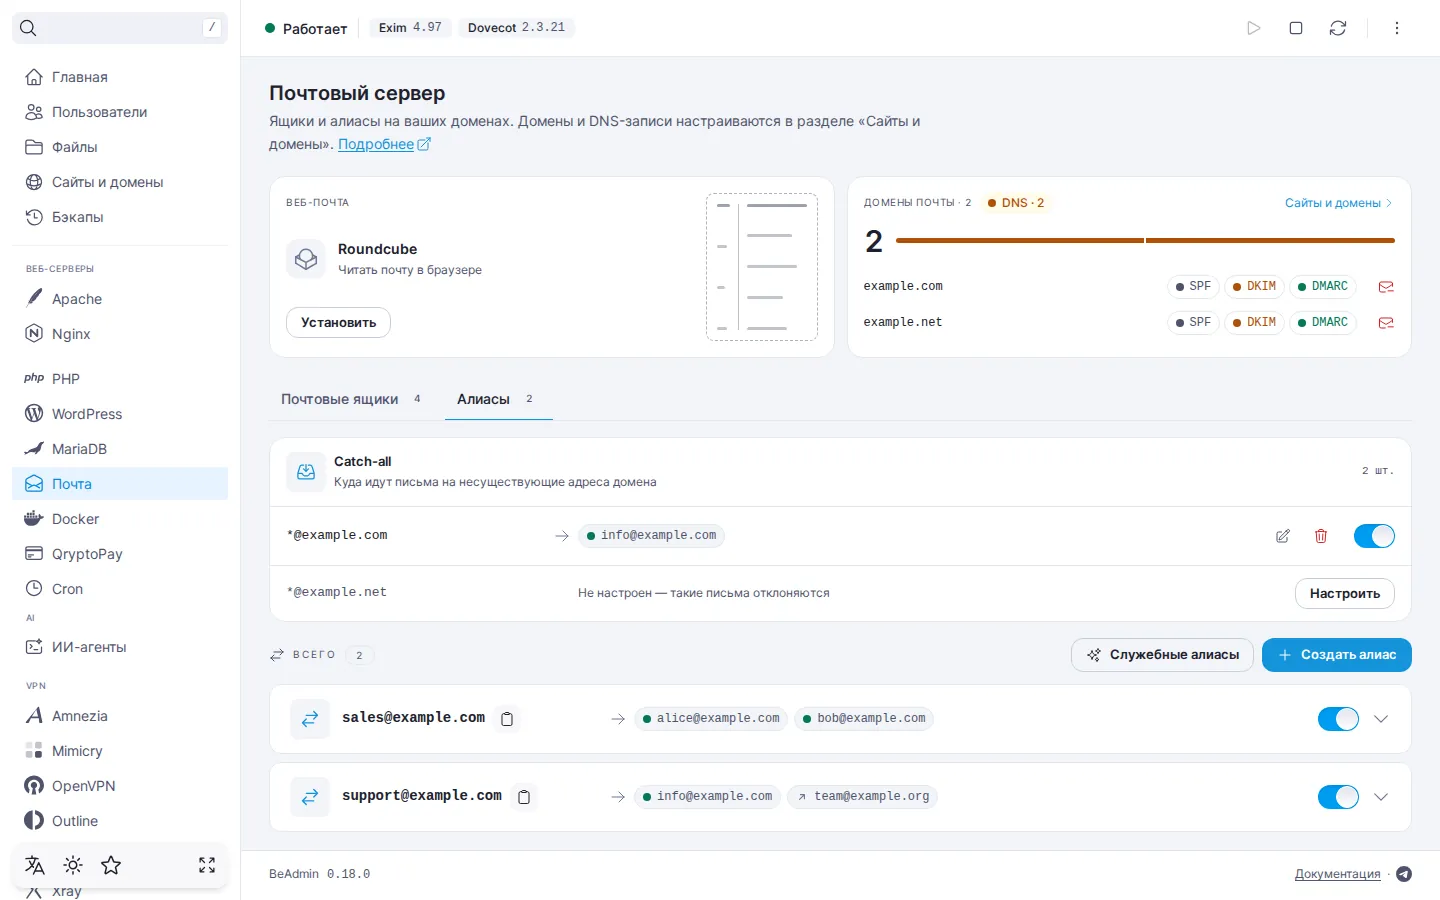Click the stop server square icon
Image resolution: width=1440 pixels, height=900 pixels.
tap(1296, 28)
